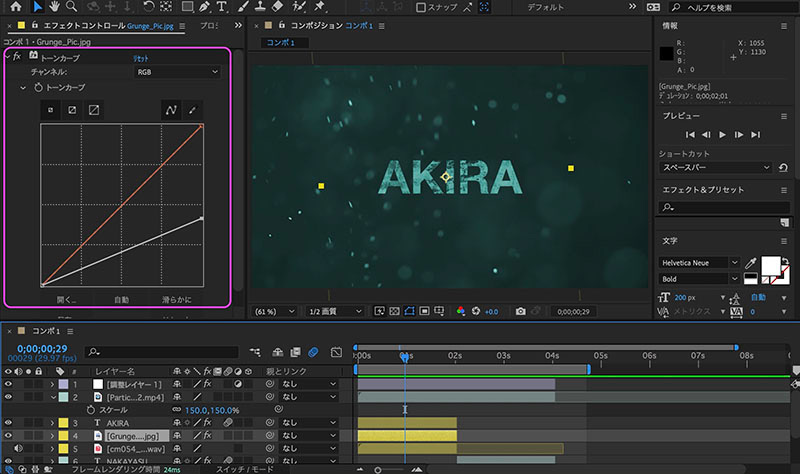Set large curve graph size
The image size is (800, 474).
tap(94, 110)
